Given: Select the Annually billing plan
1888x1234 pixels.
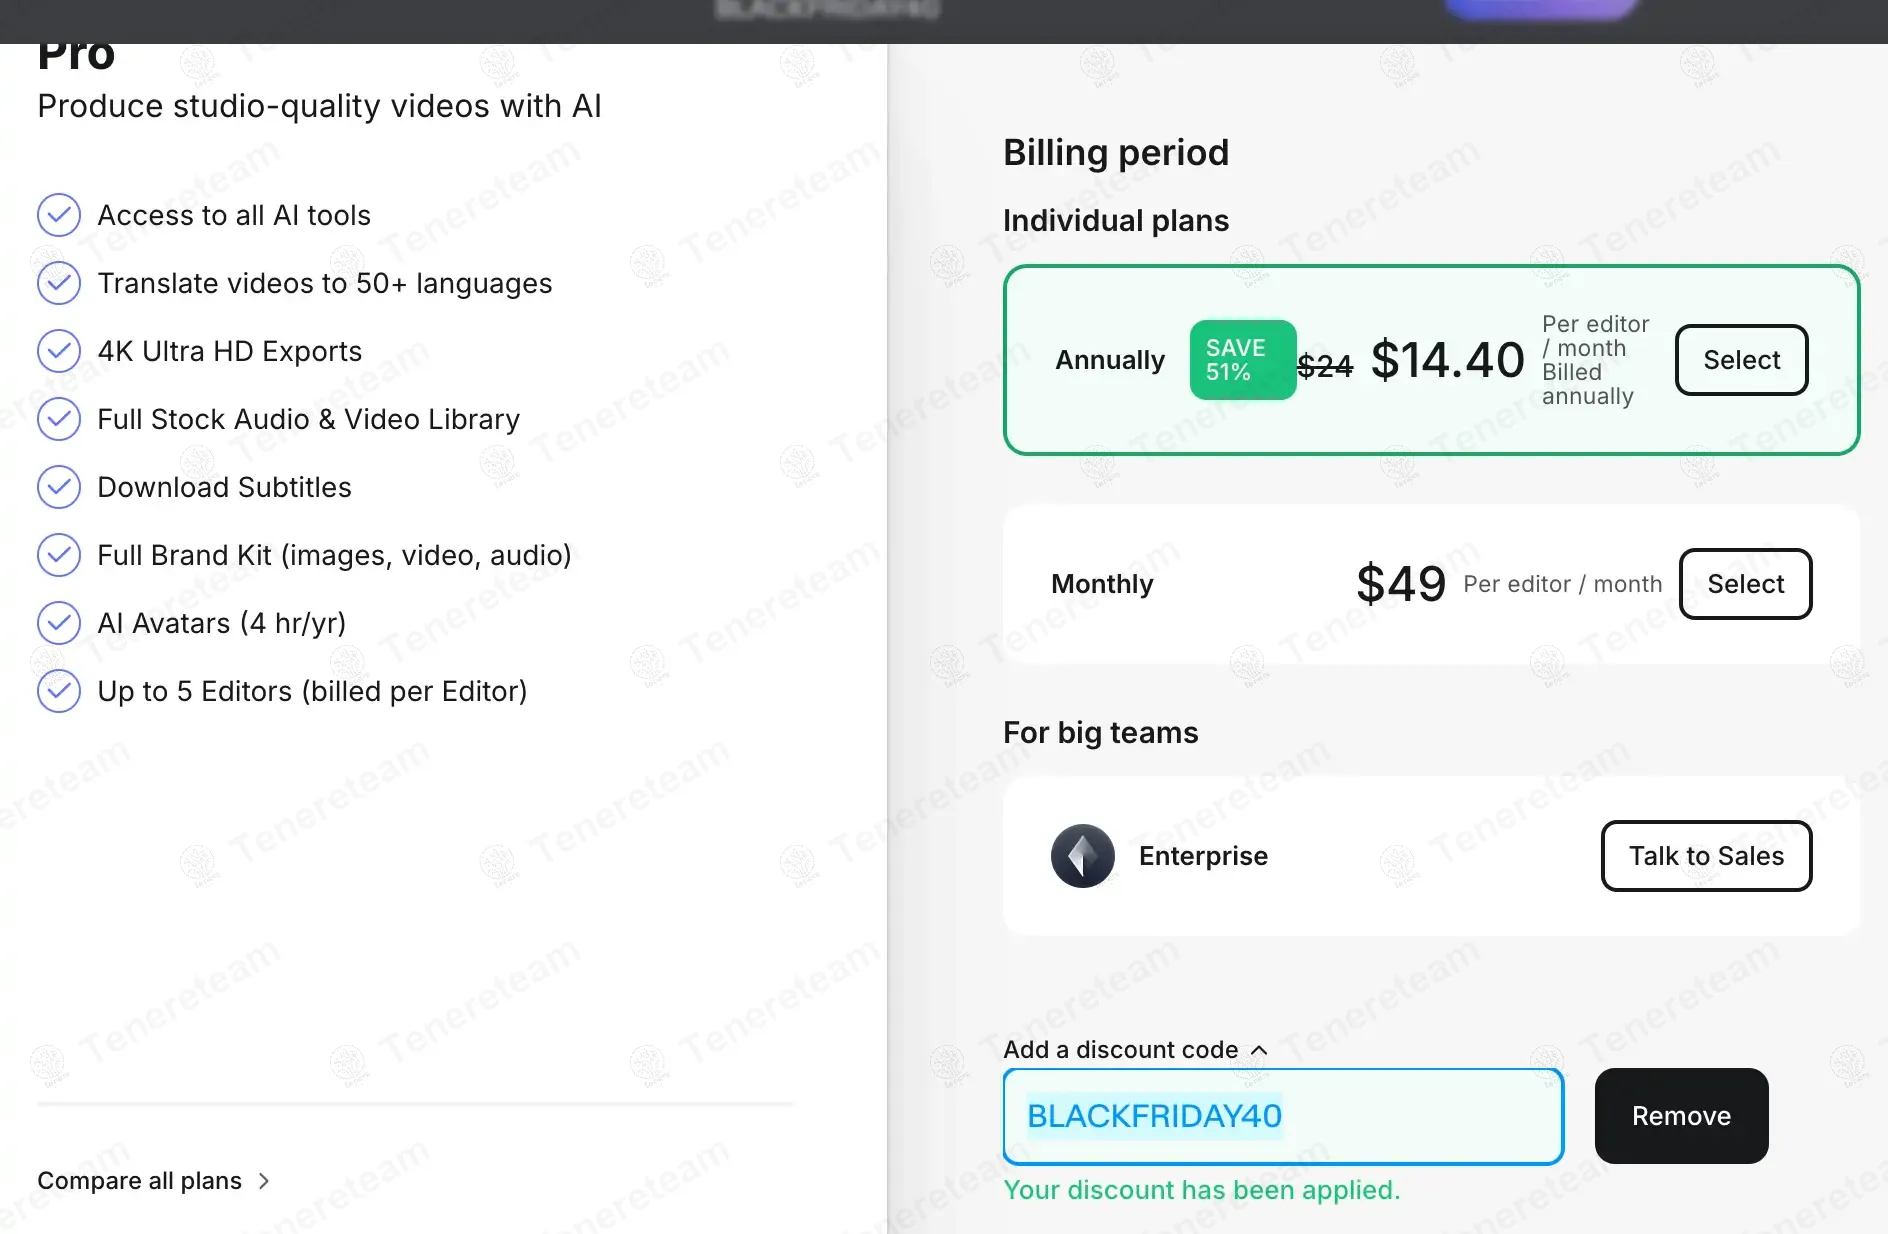Looking at the screenshot, I should click(1741, 360).
